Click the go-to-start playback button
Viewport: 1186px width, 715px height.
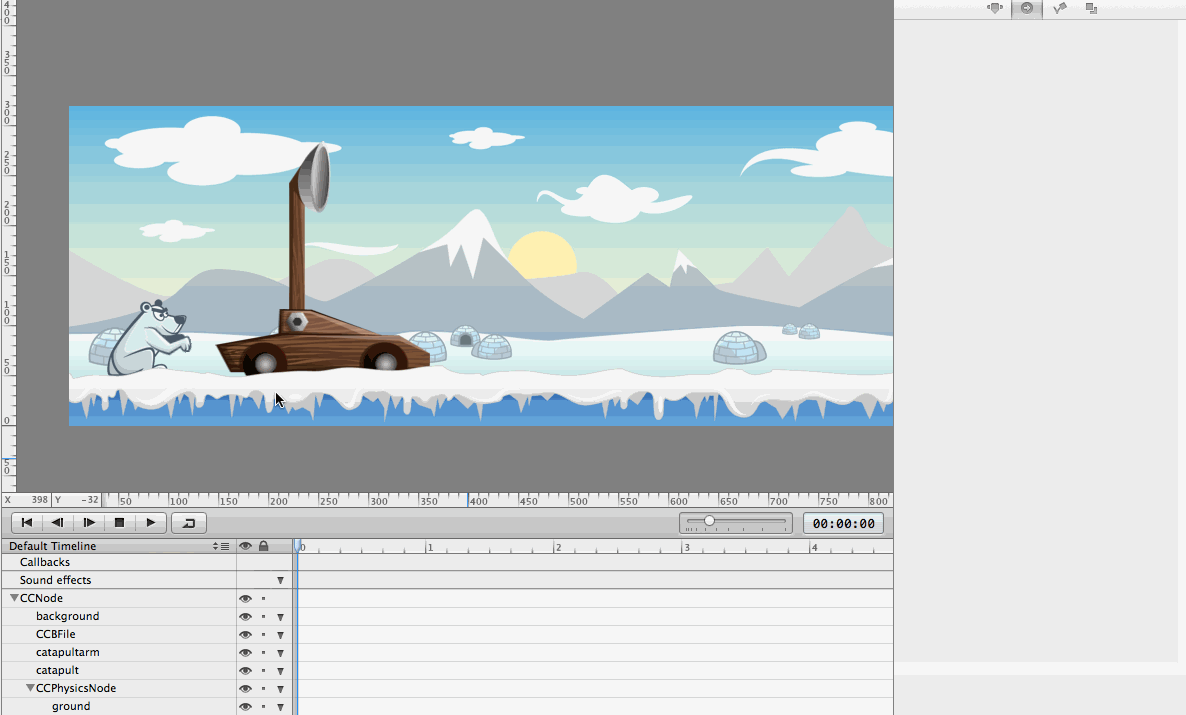click(x=27, y=522)
